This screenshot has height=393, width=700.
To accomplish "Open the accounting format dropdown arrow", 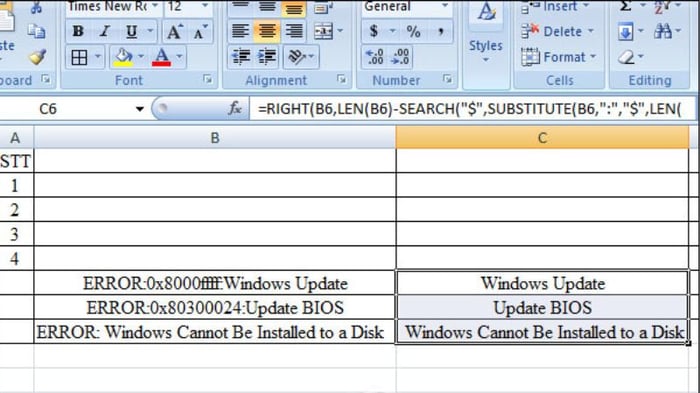I will (x=392, y=31).
